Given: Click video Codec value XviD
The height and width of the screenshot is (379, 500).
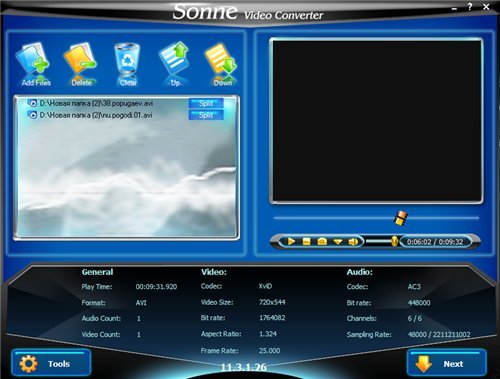Looking at the screenshot, I should [x=265, y=286].
